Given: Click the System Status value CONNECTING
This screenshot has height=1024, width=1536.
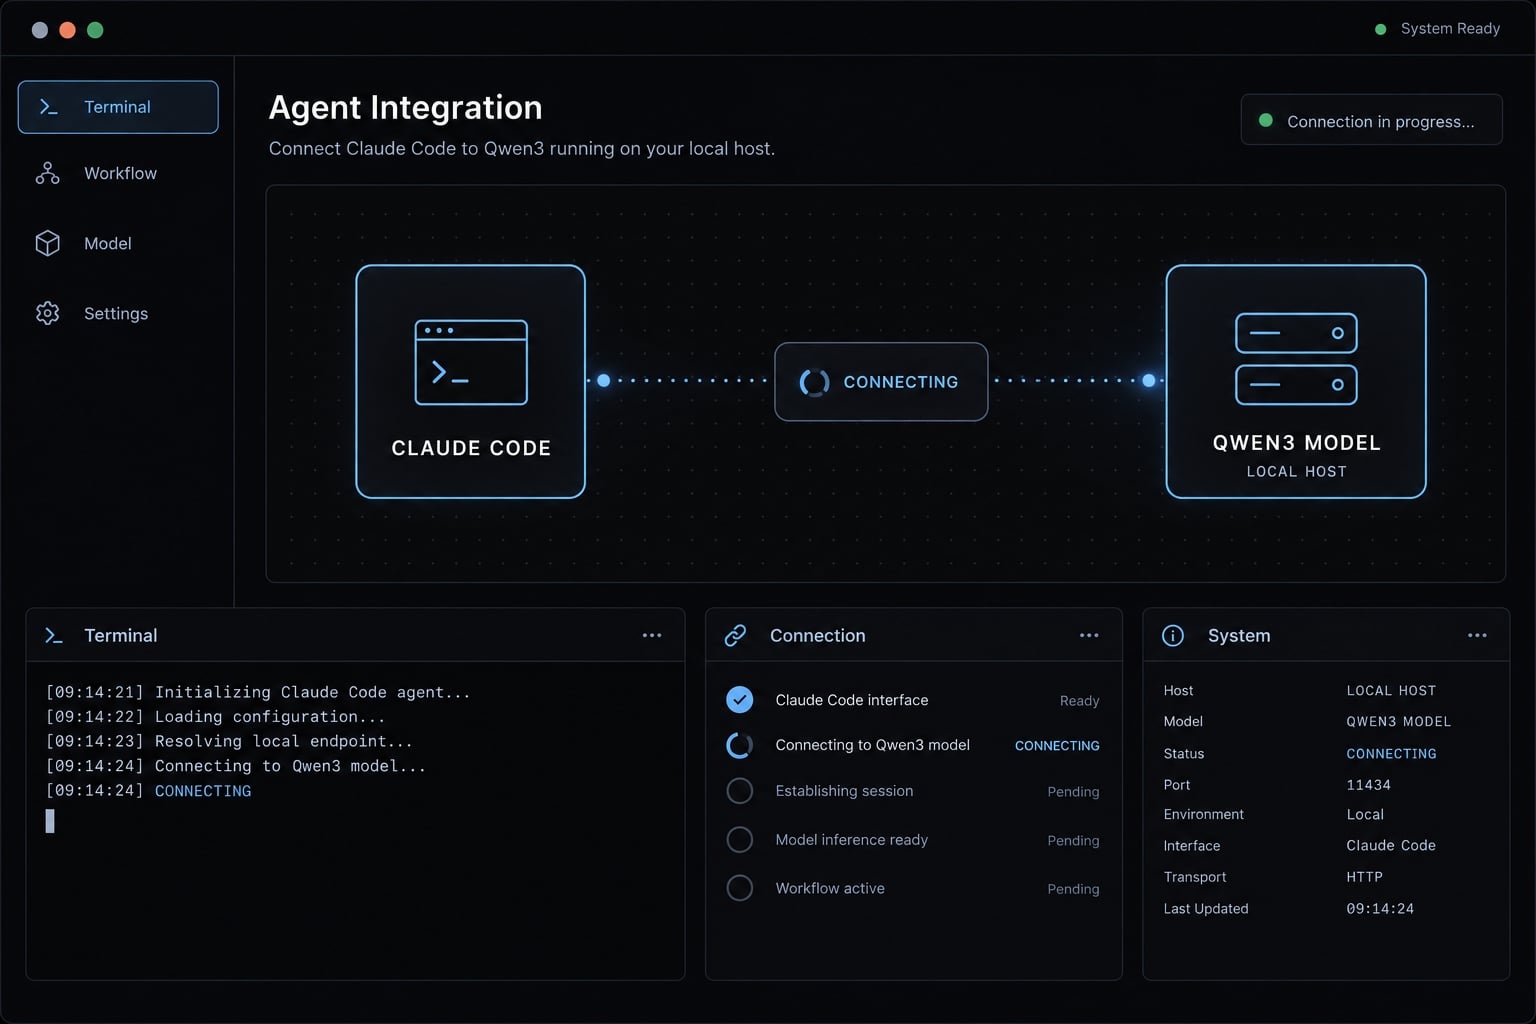Looking at the screenshot, I should (x=1391, y=754).
